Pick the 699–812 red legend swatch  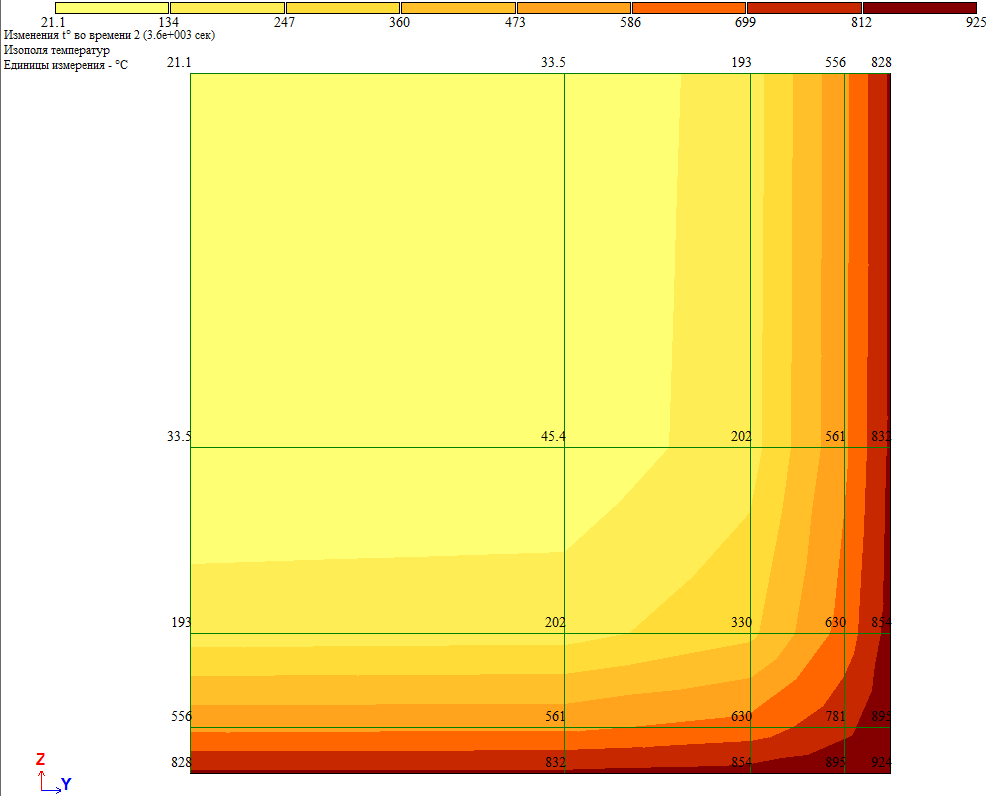click(x=804, y=8)
